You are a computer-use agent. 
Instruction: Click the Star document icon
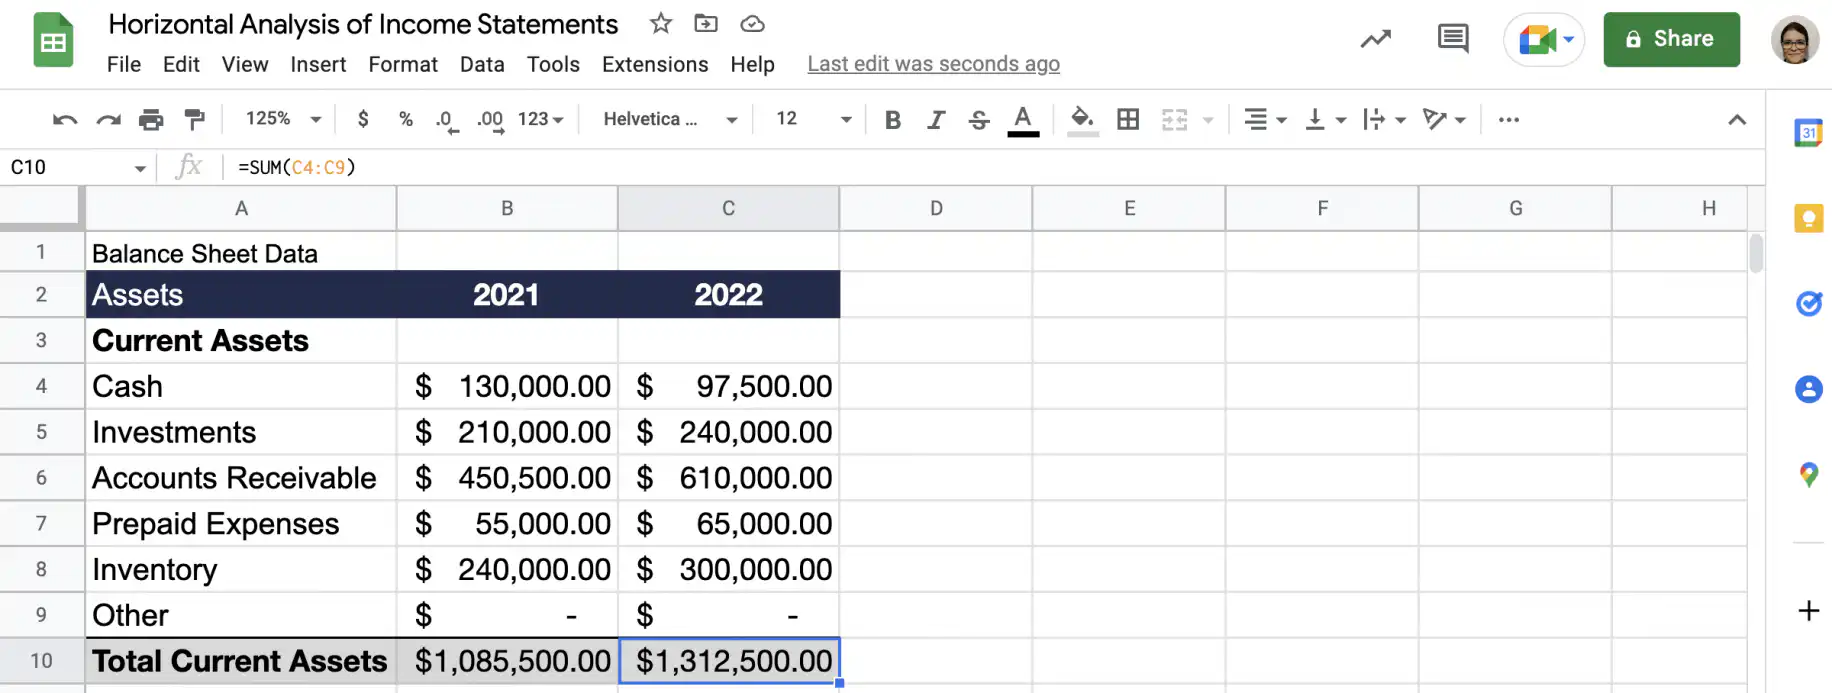coord(661,23)
